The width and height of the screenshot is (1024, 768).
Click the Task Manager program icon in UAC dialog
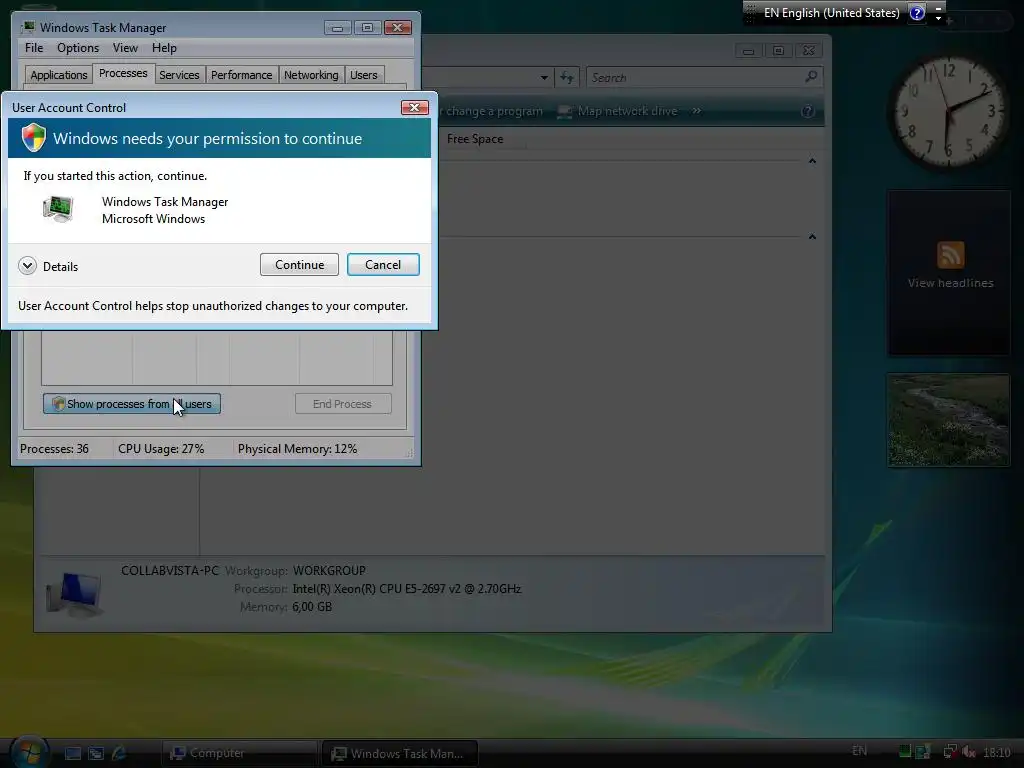tap(58, 209)
